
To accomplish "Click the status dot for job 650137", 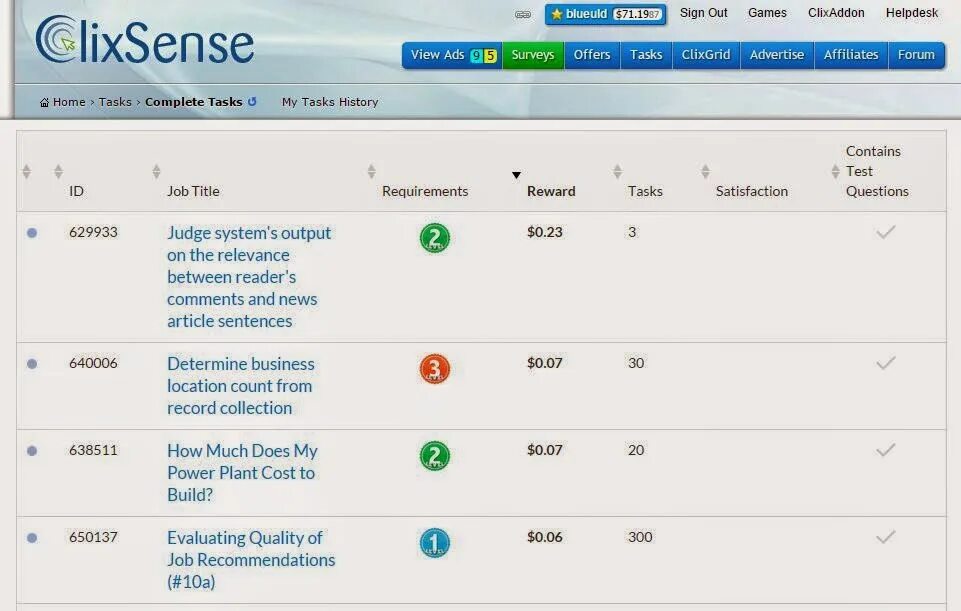I will [32, 538].
